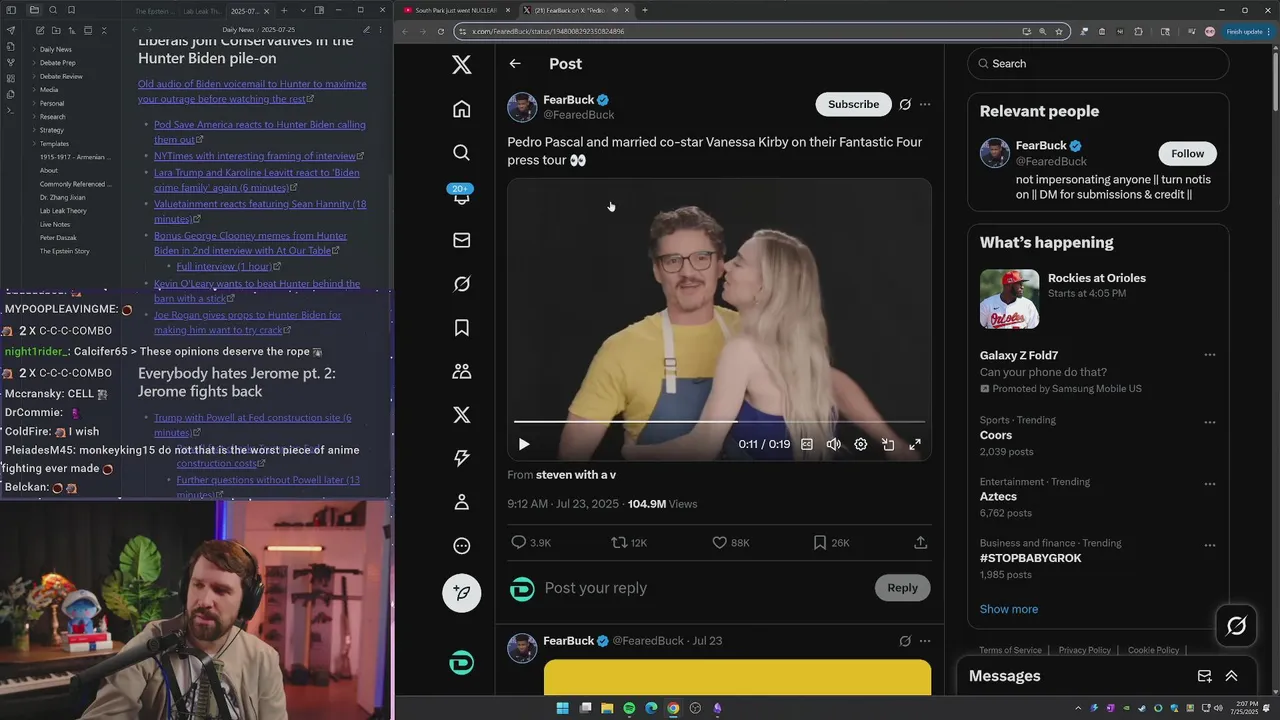Open lightning bolt Verified Orgs icon

(461, 458)
